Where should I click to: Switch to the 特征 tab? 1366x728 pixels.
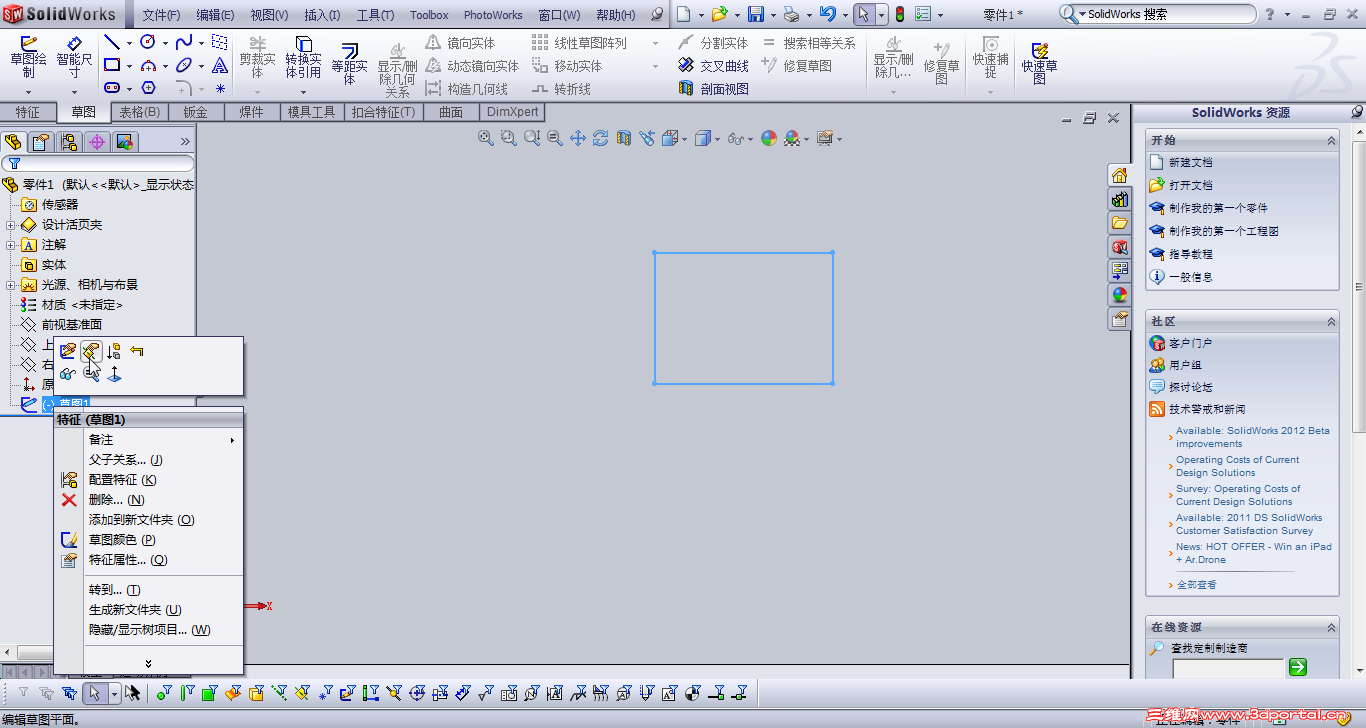point(28,112)
